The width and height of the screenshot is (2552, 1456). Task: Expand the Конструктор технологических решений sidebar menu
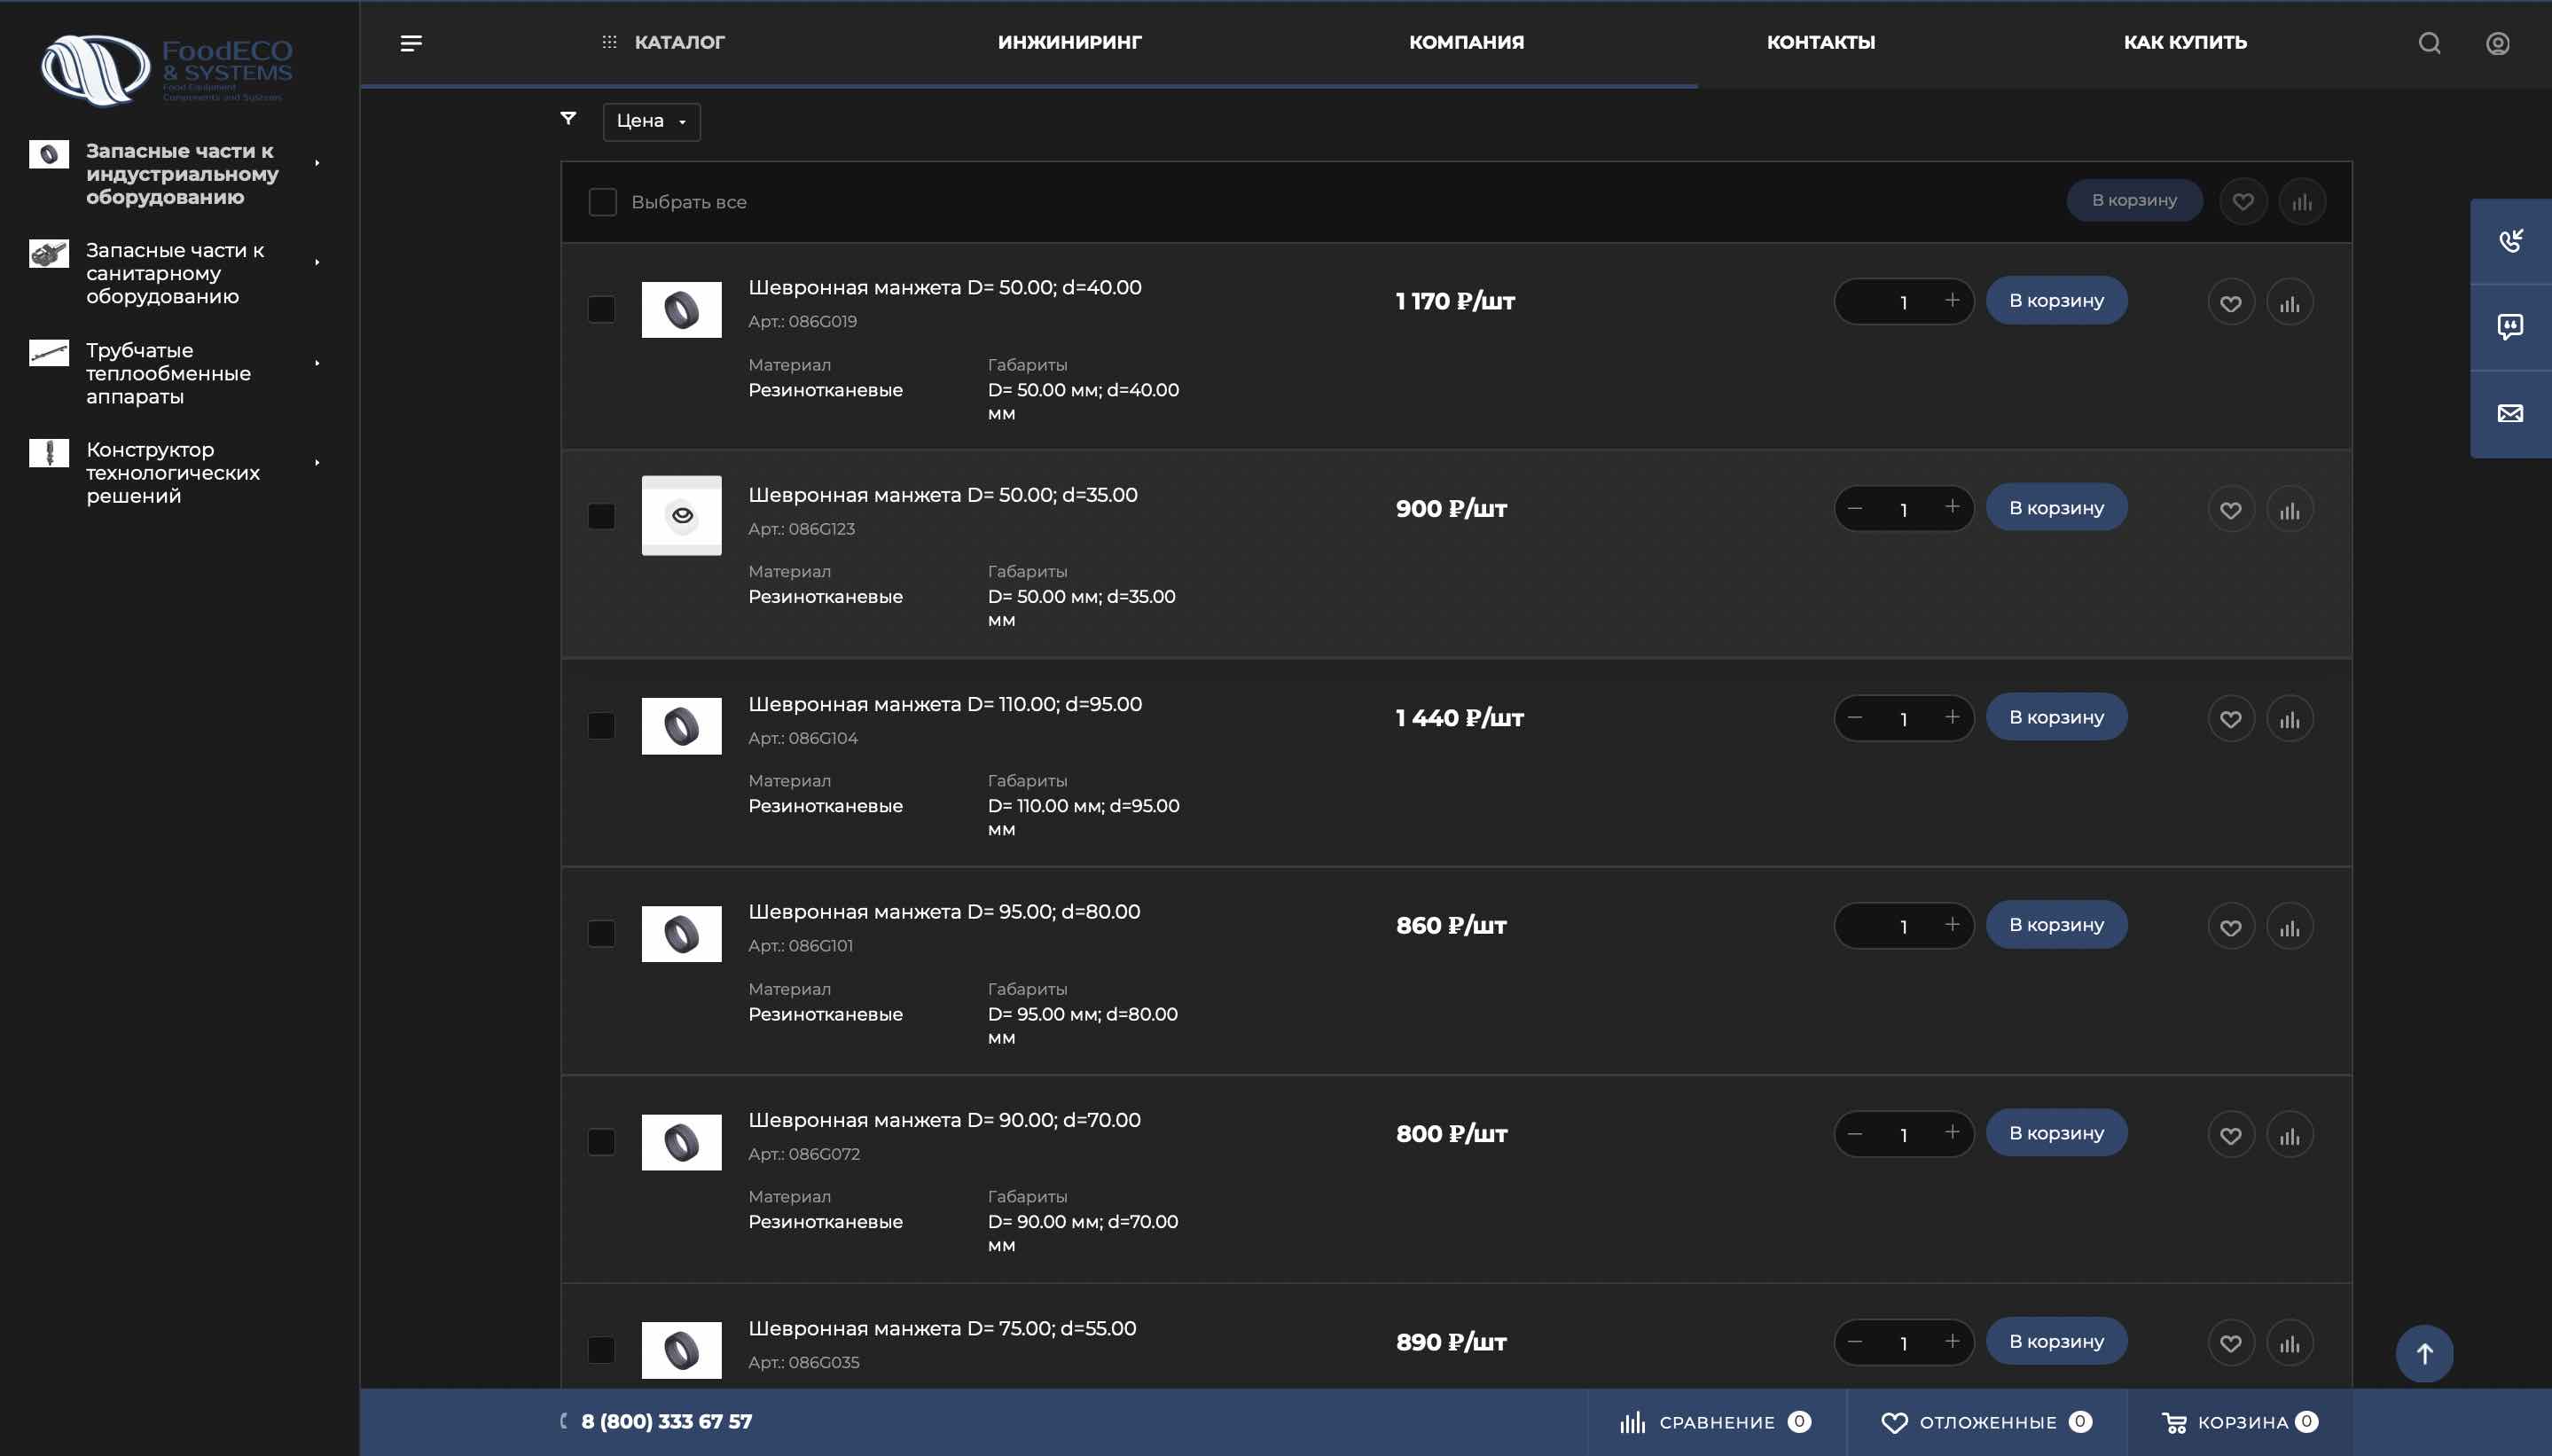pos(317,462)
